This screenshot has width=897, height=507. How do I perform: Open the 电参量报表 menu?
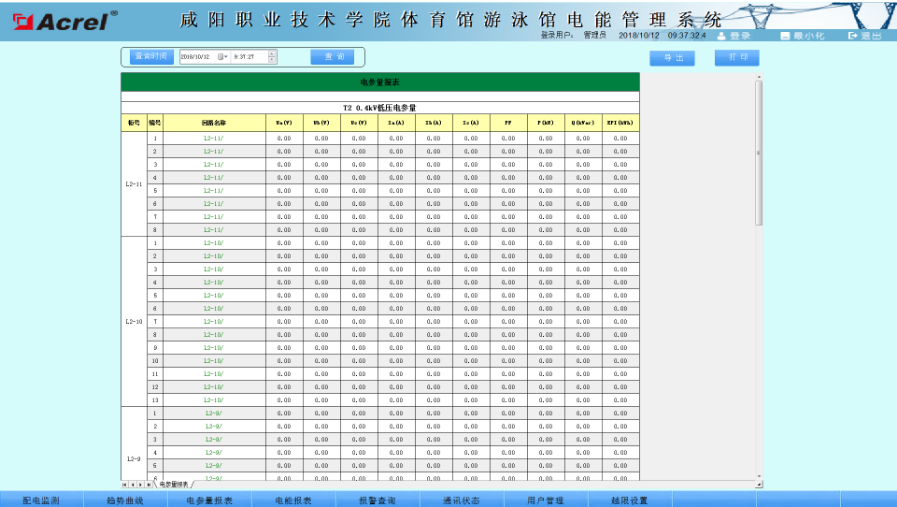(x=209, y=500)
